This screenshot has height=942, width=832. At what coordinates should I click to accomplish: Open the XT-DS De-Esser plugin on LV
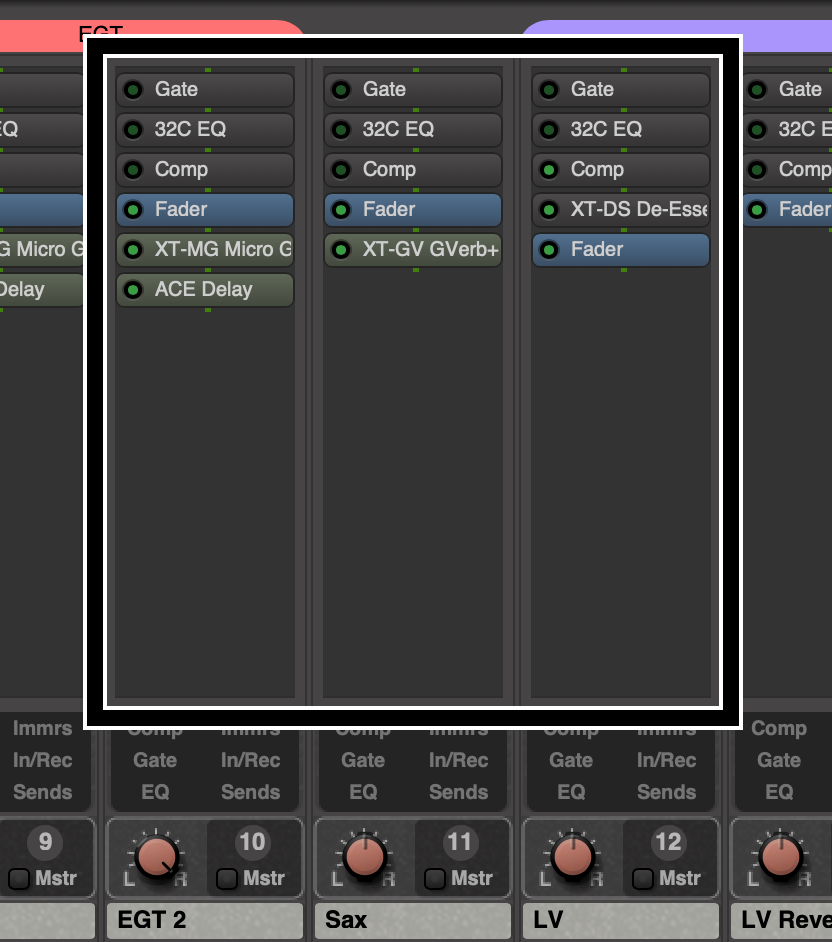coord(621,210)
